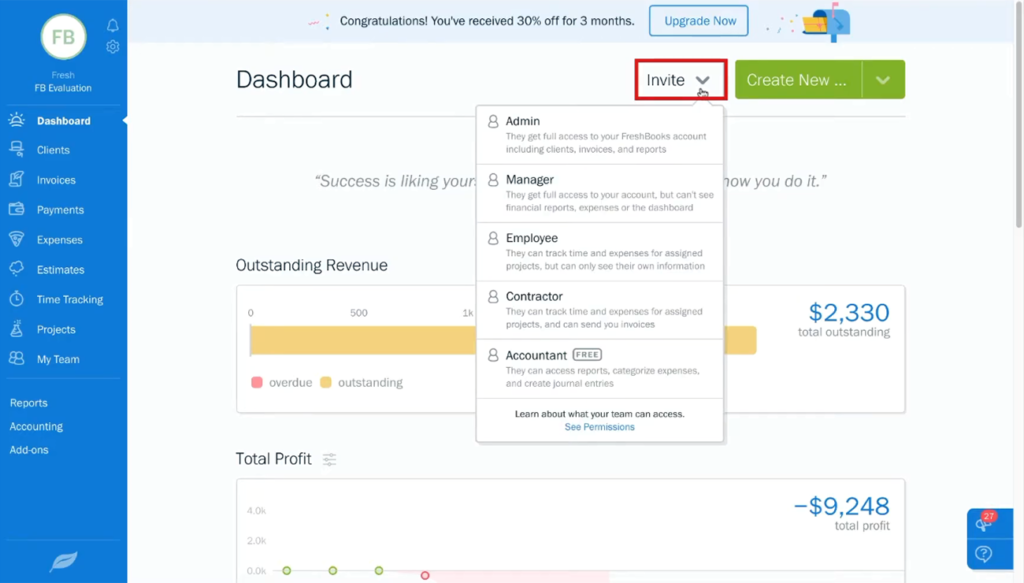Click the notification bell icon
Screen dimensions: 1024x583
(112, 26)
